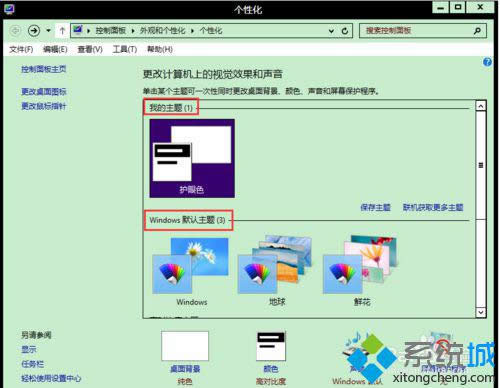Image resolution: width=500 pixels, height=388 pixels.
Task: Select 控制面板 in the address breadcrumb
Action: [110, 31]
